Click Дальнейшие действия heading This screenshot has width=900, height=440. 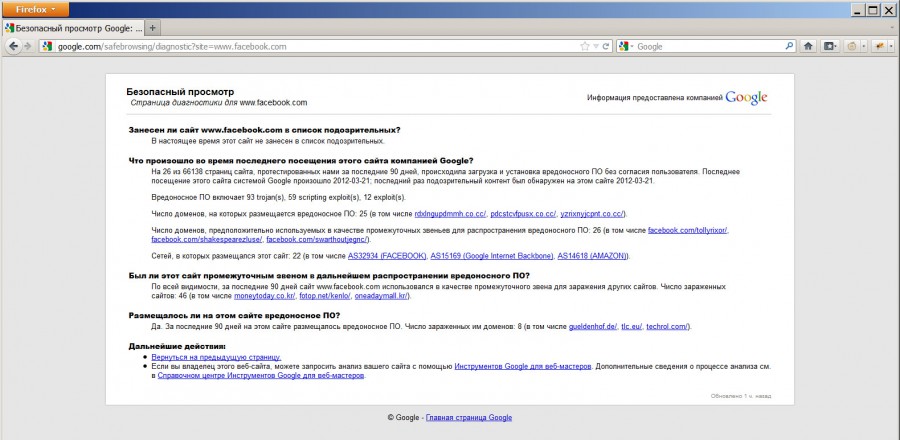click(177, 346)
